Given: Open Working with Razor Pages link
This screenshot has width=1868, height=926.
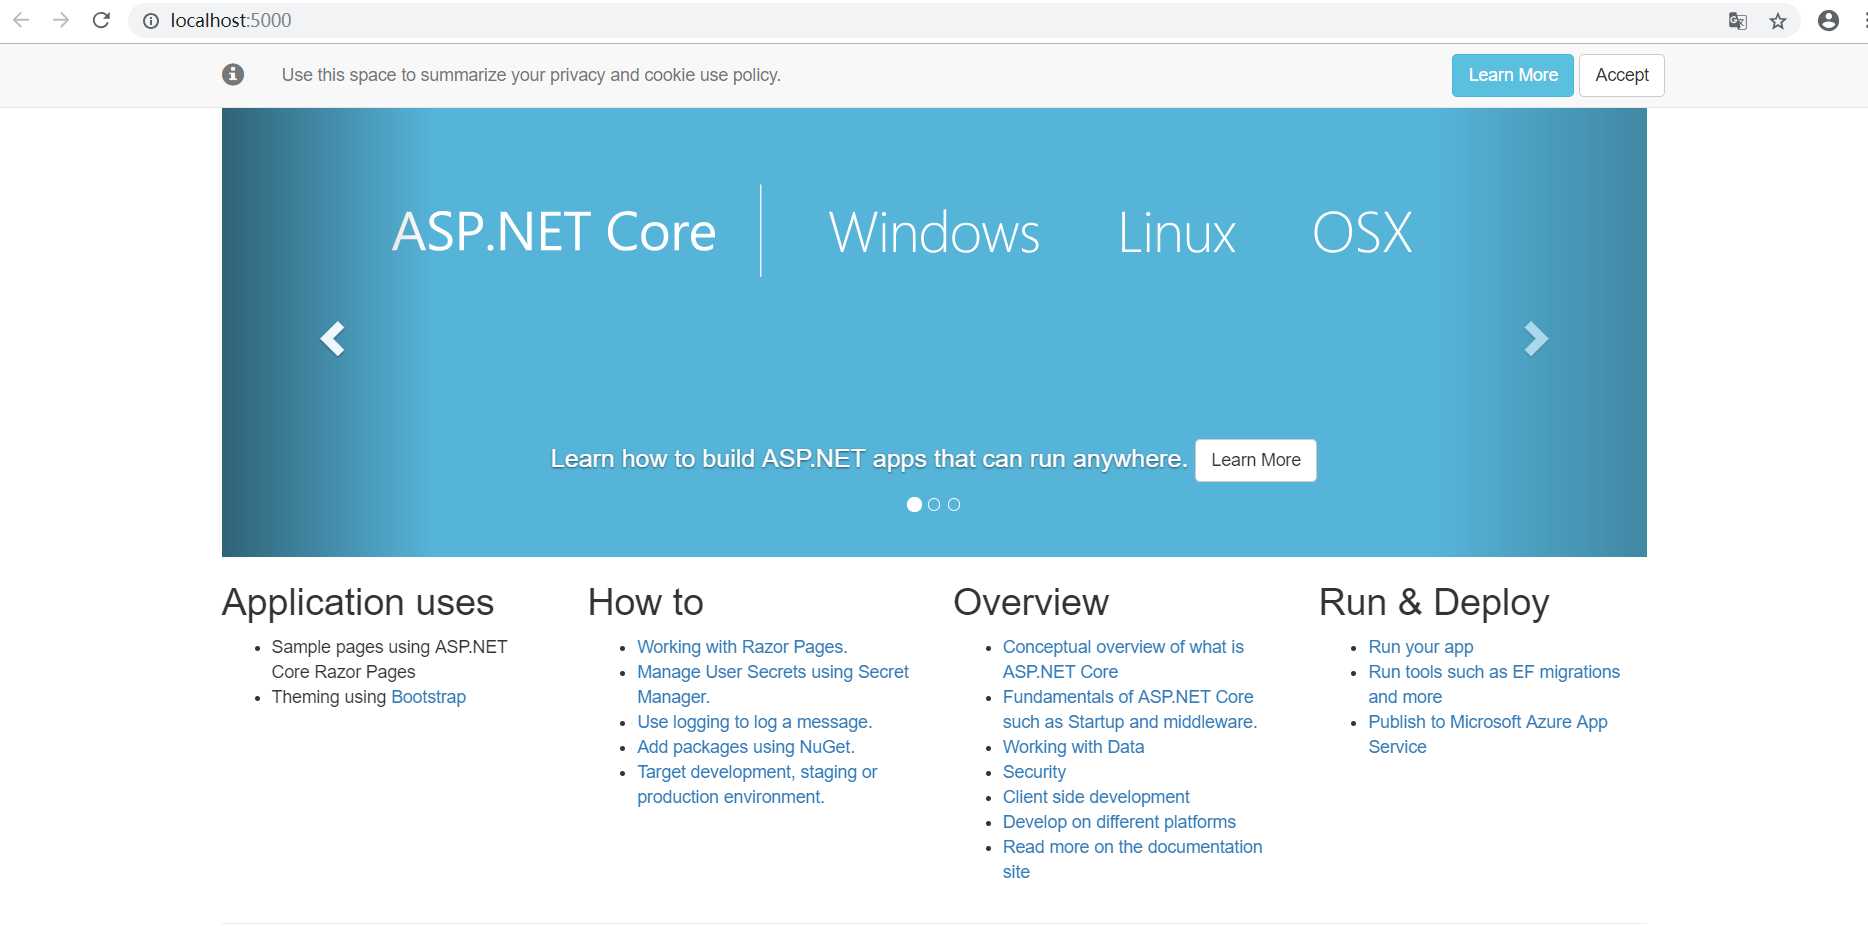Looking at the screenshot, I should [x=742, y=647].
